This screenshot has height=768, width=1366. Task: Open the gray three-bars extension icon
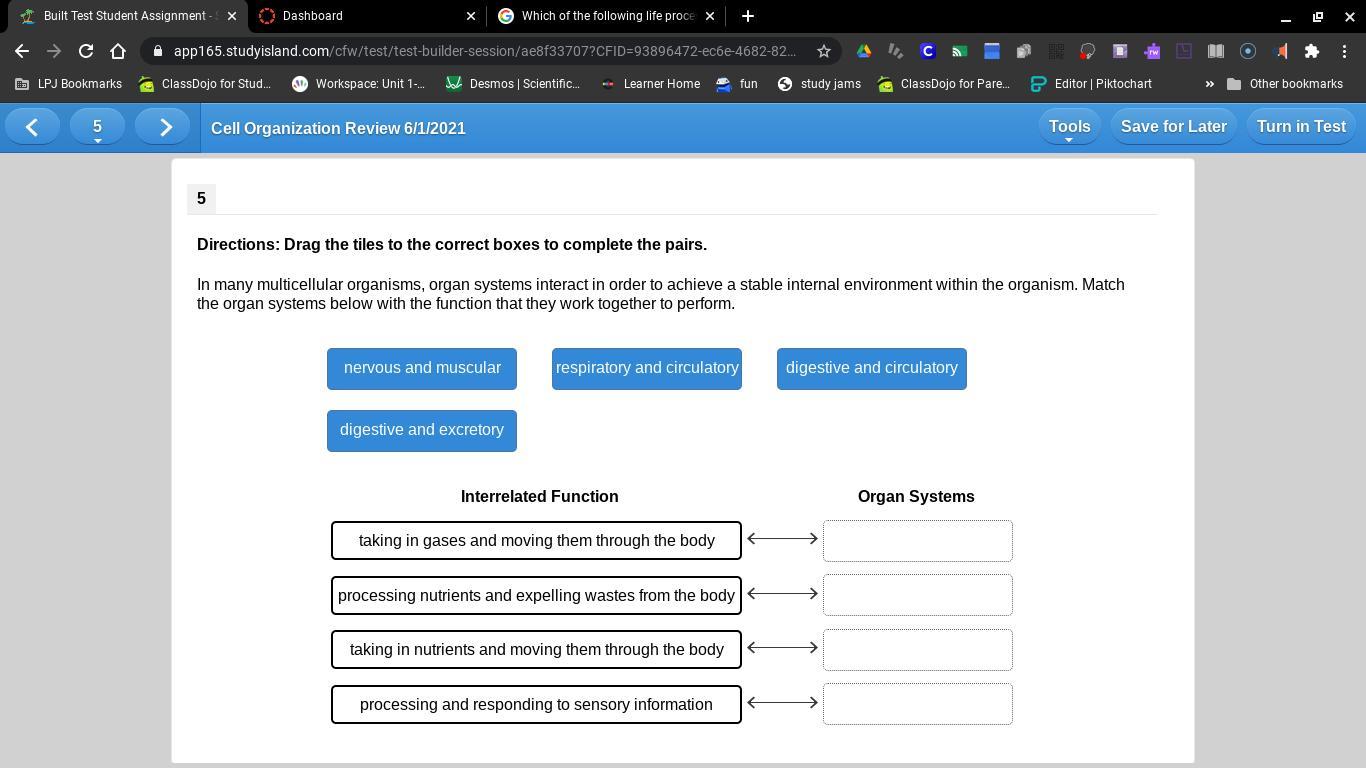click(896, 51)
